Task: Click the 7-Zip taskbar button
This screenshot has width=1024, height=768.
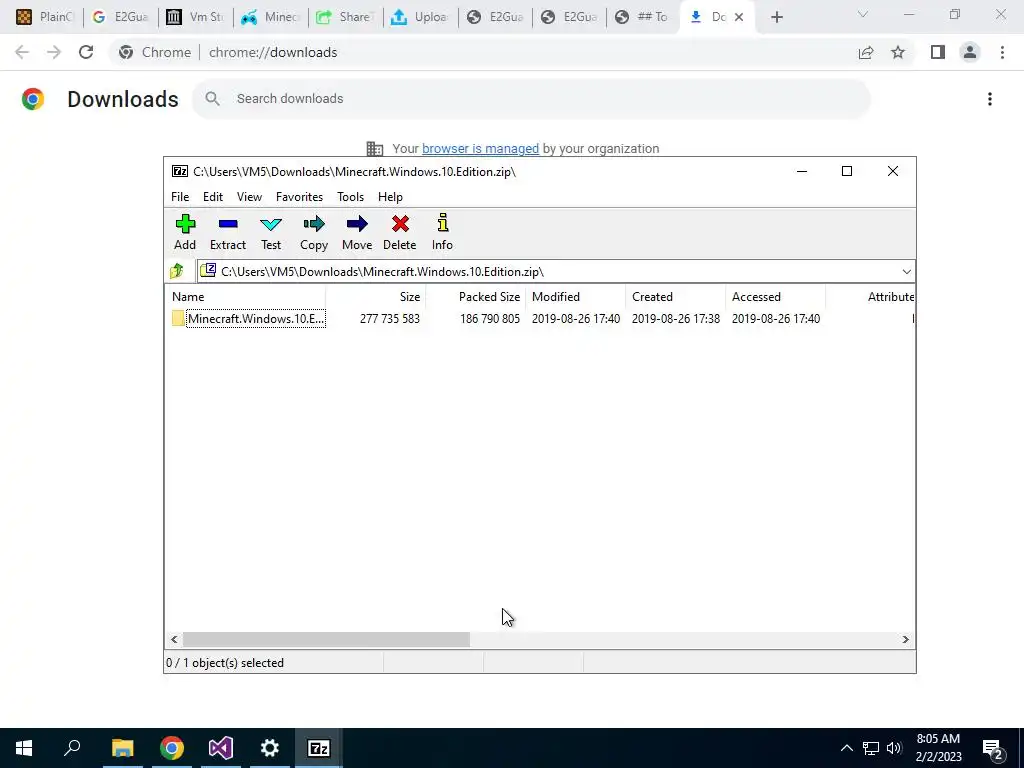Action: click(x=319, y=748)
